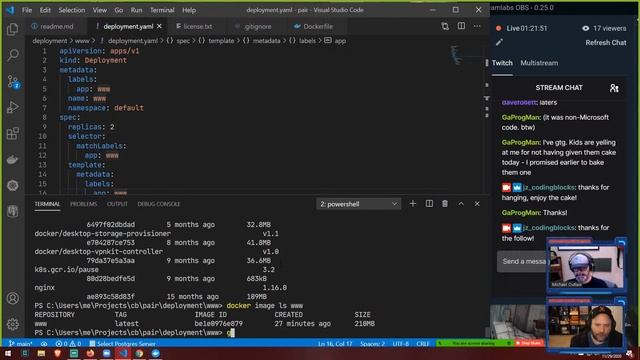
Task: Maximize the terminal panel size
Action: coord(461,204)
